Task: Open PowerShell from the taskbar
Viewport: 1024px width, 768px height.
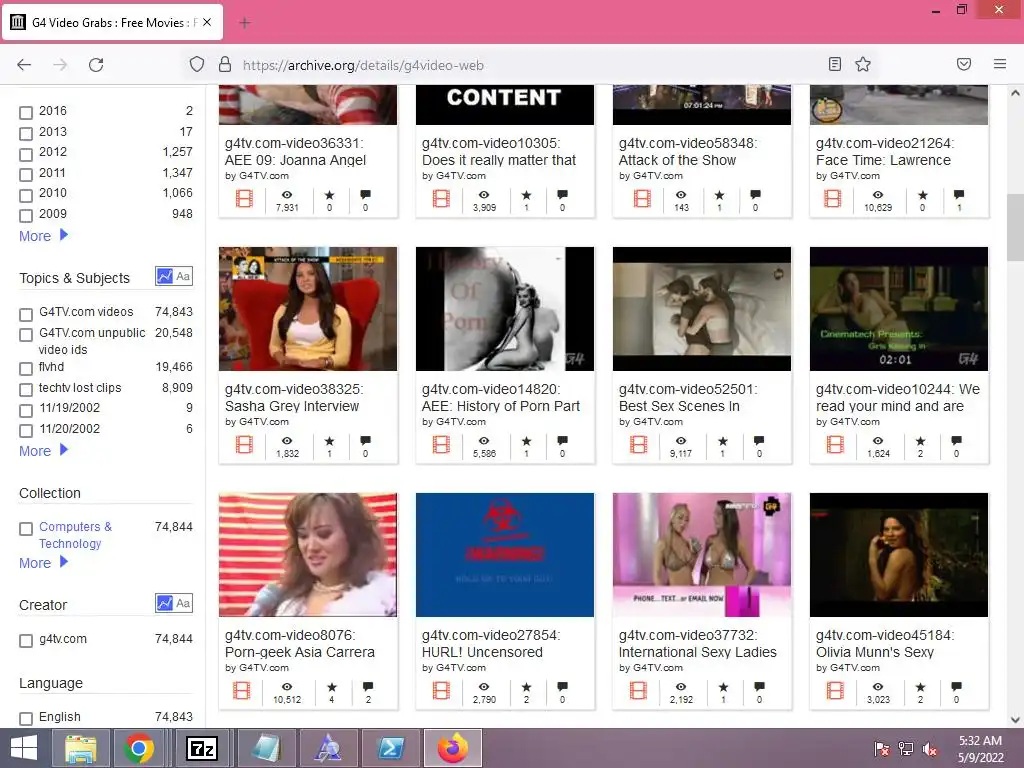Action: [x=391, y=748]
